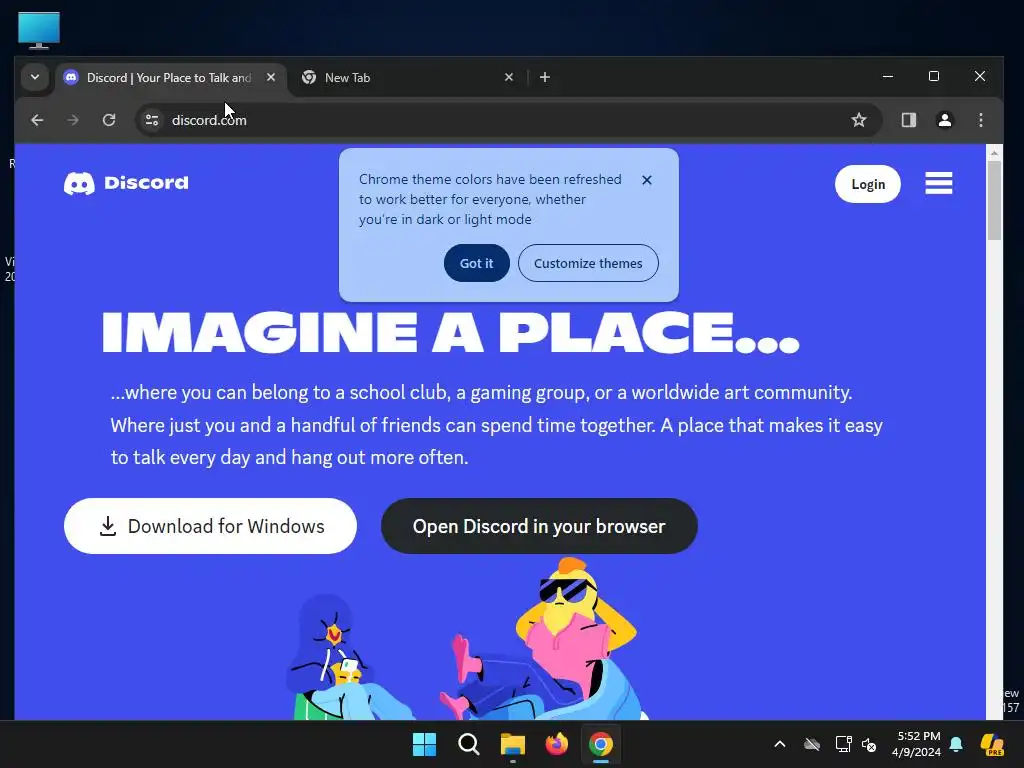Click Download for Windows
Image resolution: width=1024 pixels, height=768 pixels.
tap(210, 526)
